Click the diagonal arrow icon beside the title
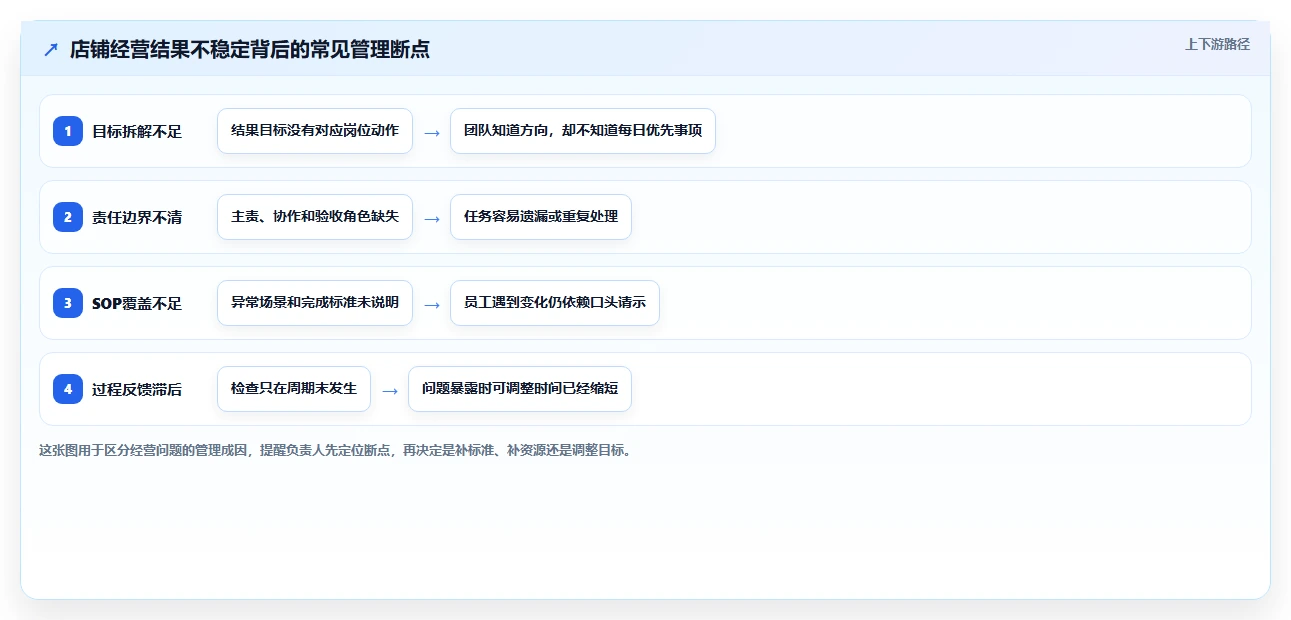This screenshot has height=620, width=1291. click(x=51, y=49)
